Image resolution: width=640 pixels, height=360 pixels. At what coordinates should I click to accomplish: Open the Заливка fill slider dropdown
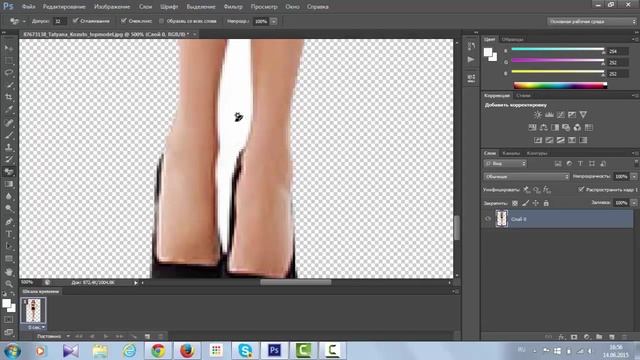pyautogui.click(x=634, y=203)
